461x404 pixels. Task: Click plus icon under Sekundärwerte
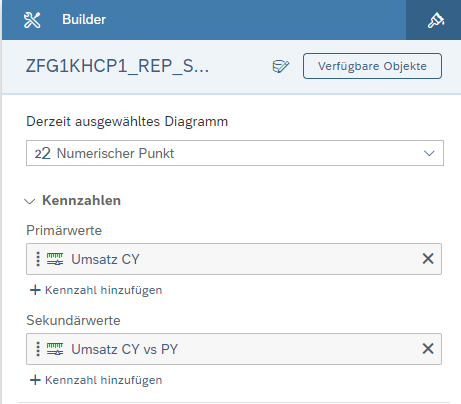35,380
